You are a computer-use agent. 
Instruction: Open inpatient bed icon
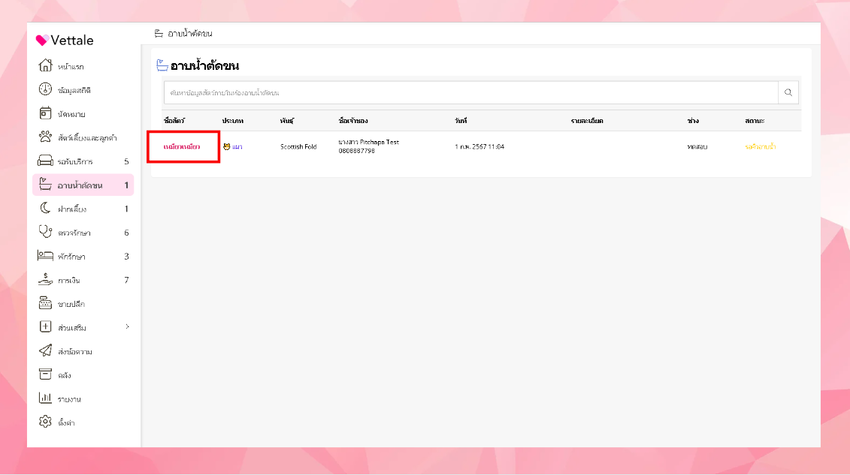click(46, 255)
